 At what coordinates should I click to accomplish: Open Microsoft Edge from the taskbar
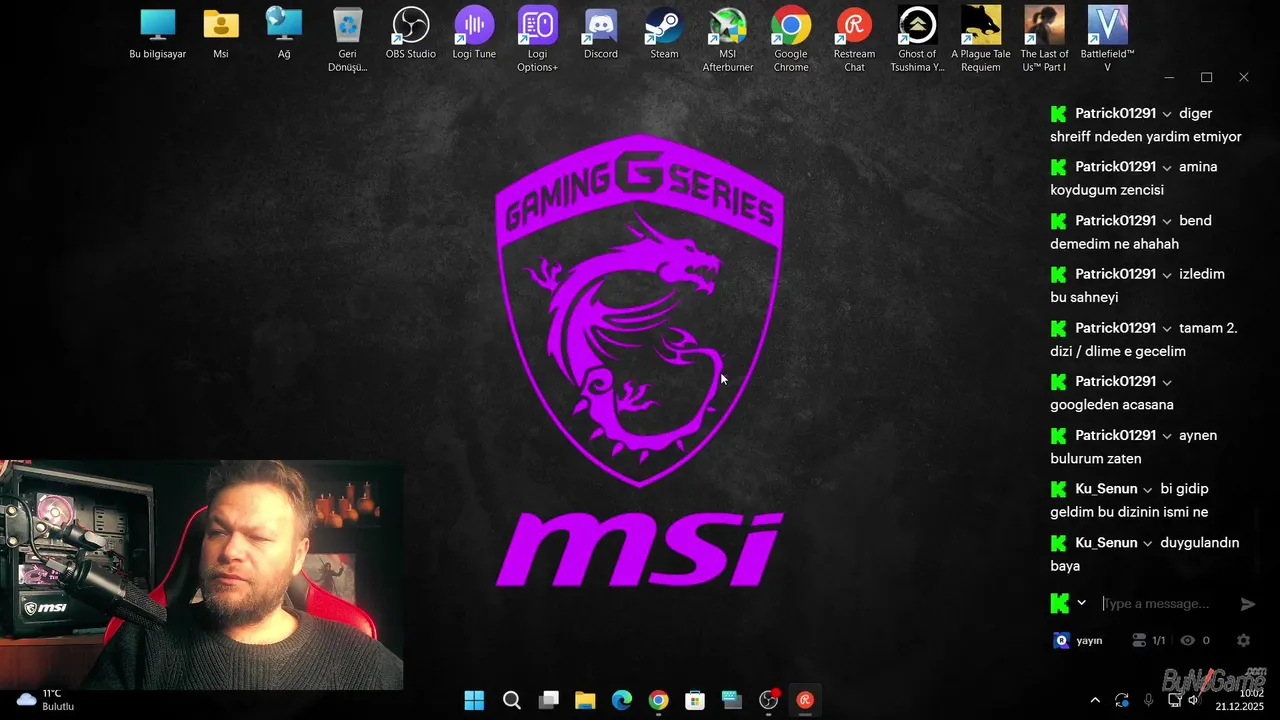coord(622,700)
